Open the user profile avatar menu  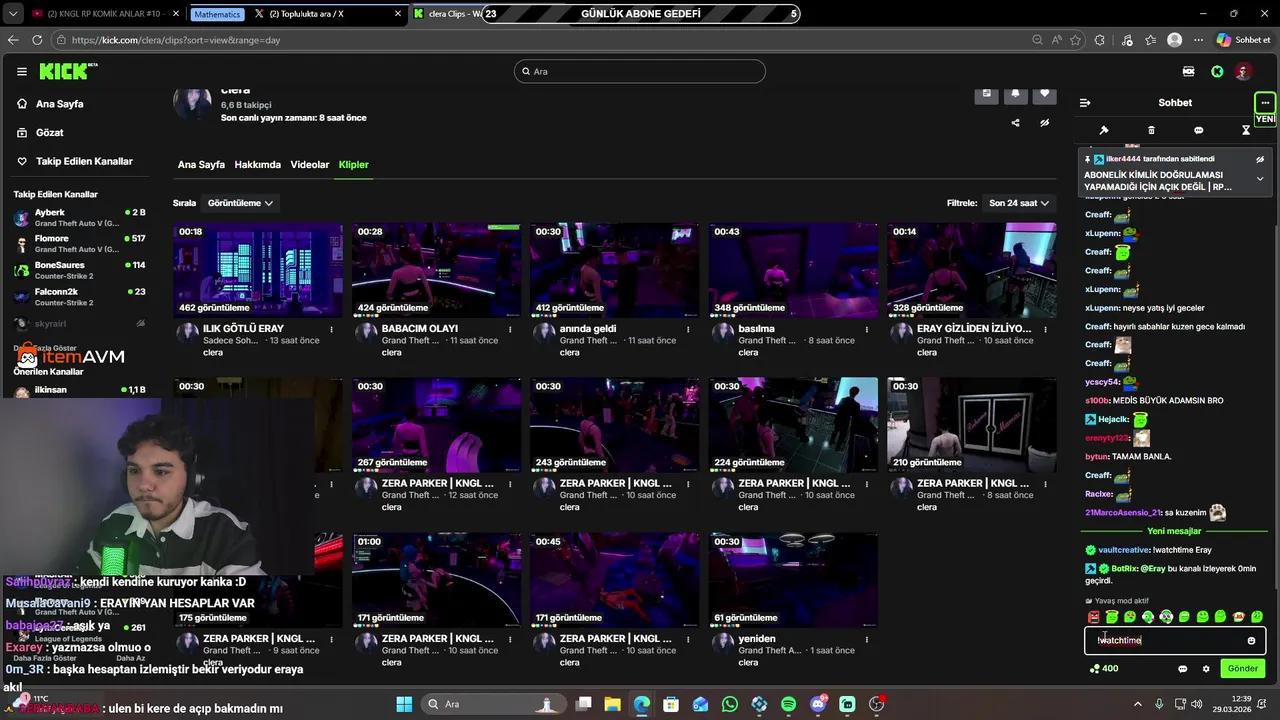tap(1243, 72)
